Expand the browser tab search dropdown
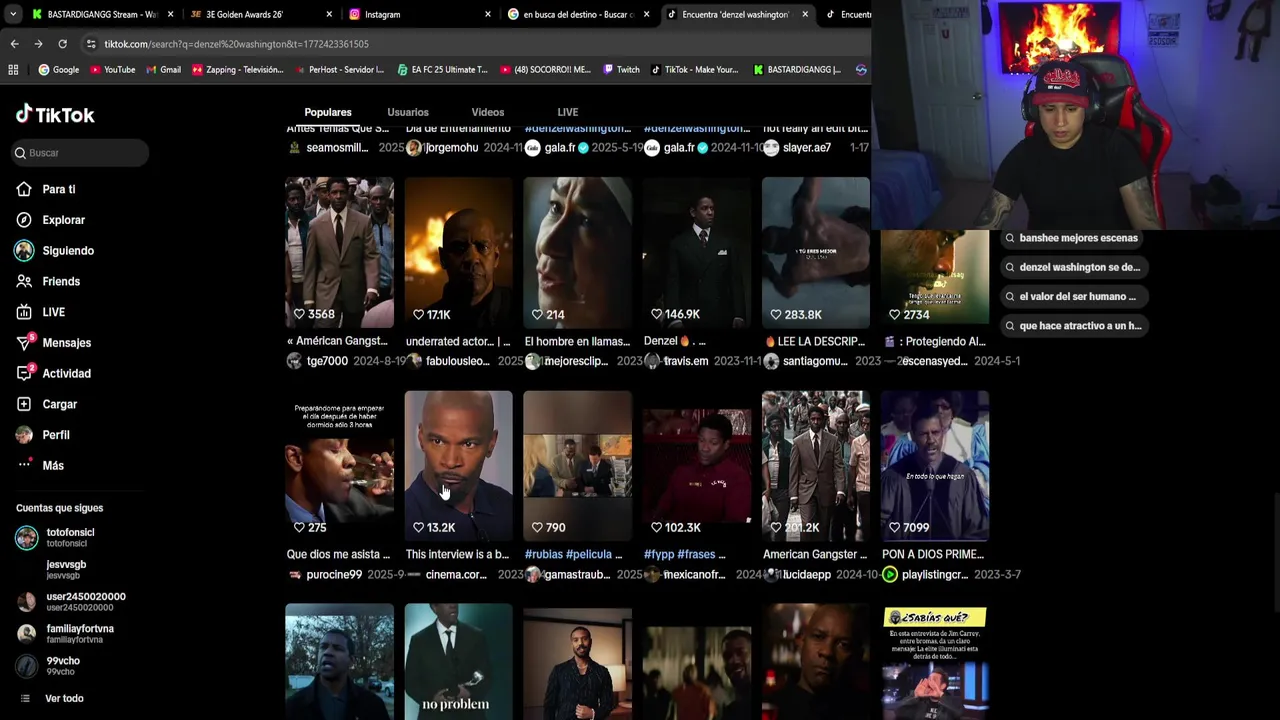 [x=12, y=14]
